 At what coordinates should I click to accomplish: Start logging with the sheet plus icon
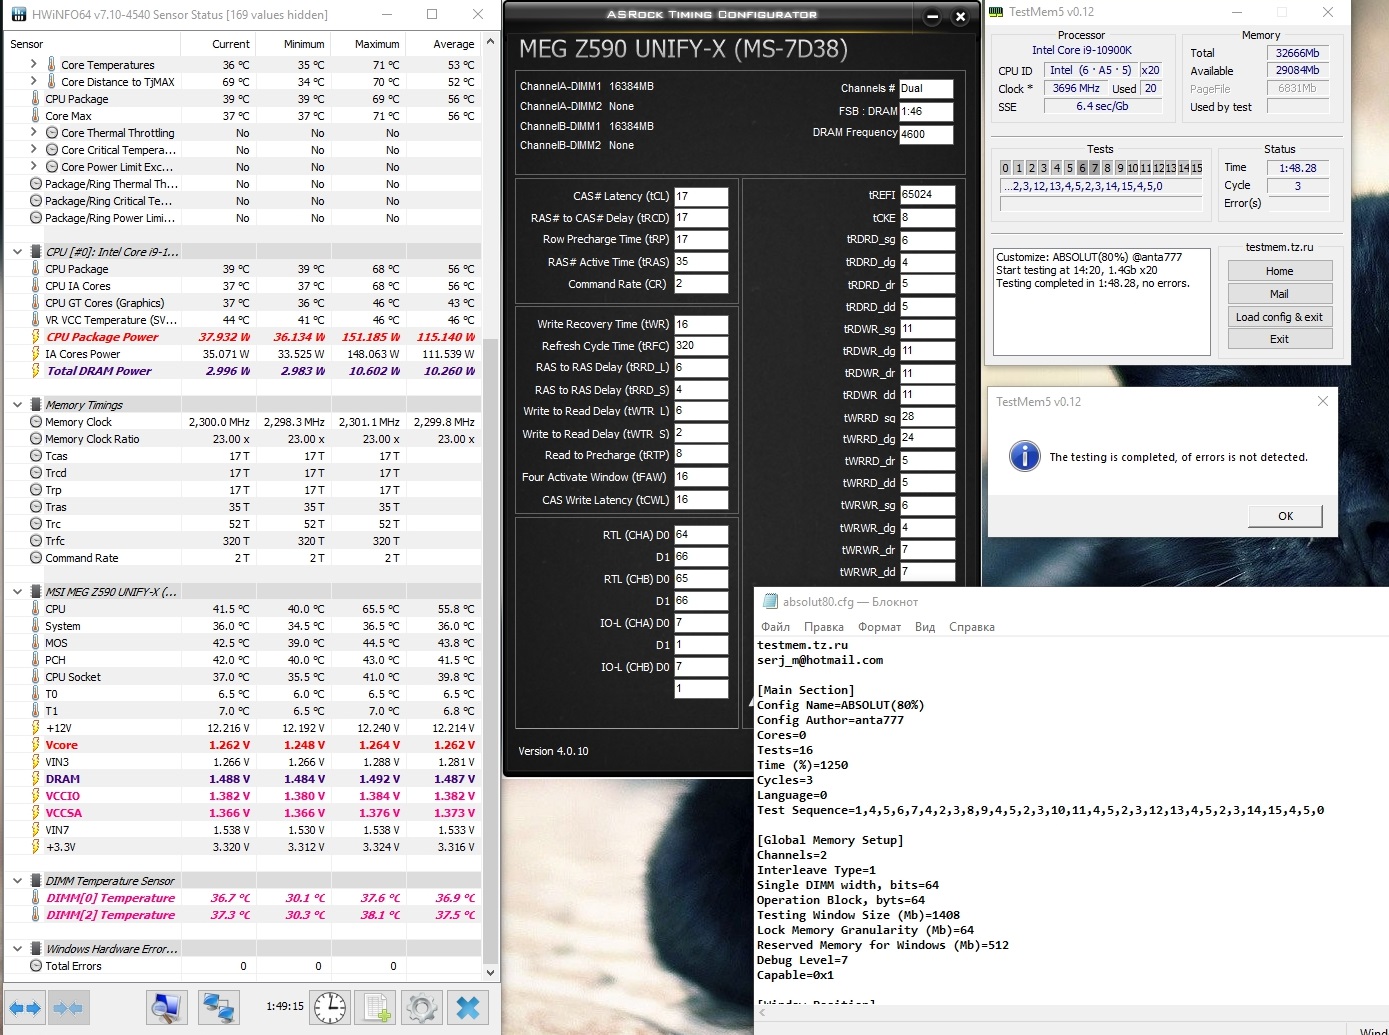(x=377, y=1008)
